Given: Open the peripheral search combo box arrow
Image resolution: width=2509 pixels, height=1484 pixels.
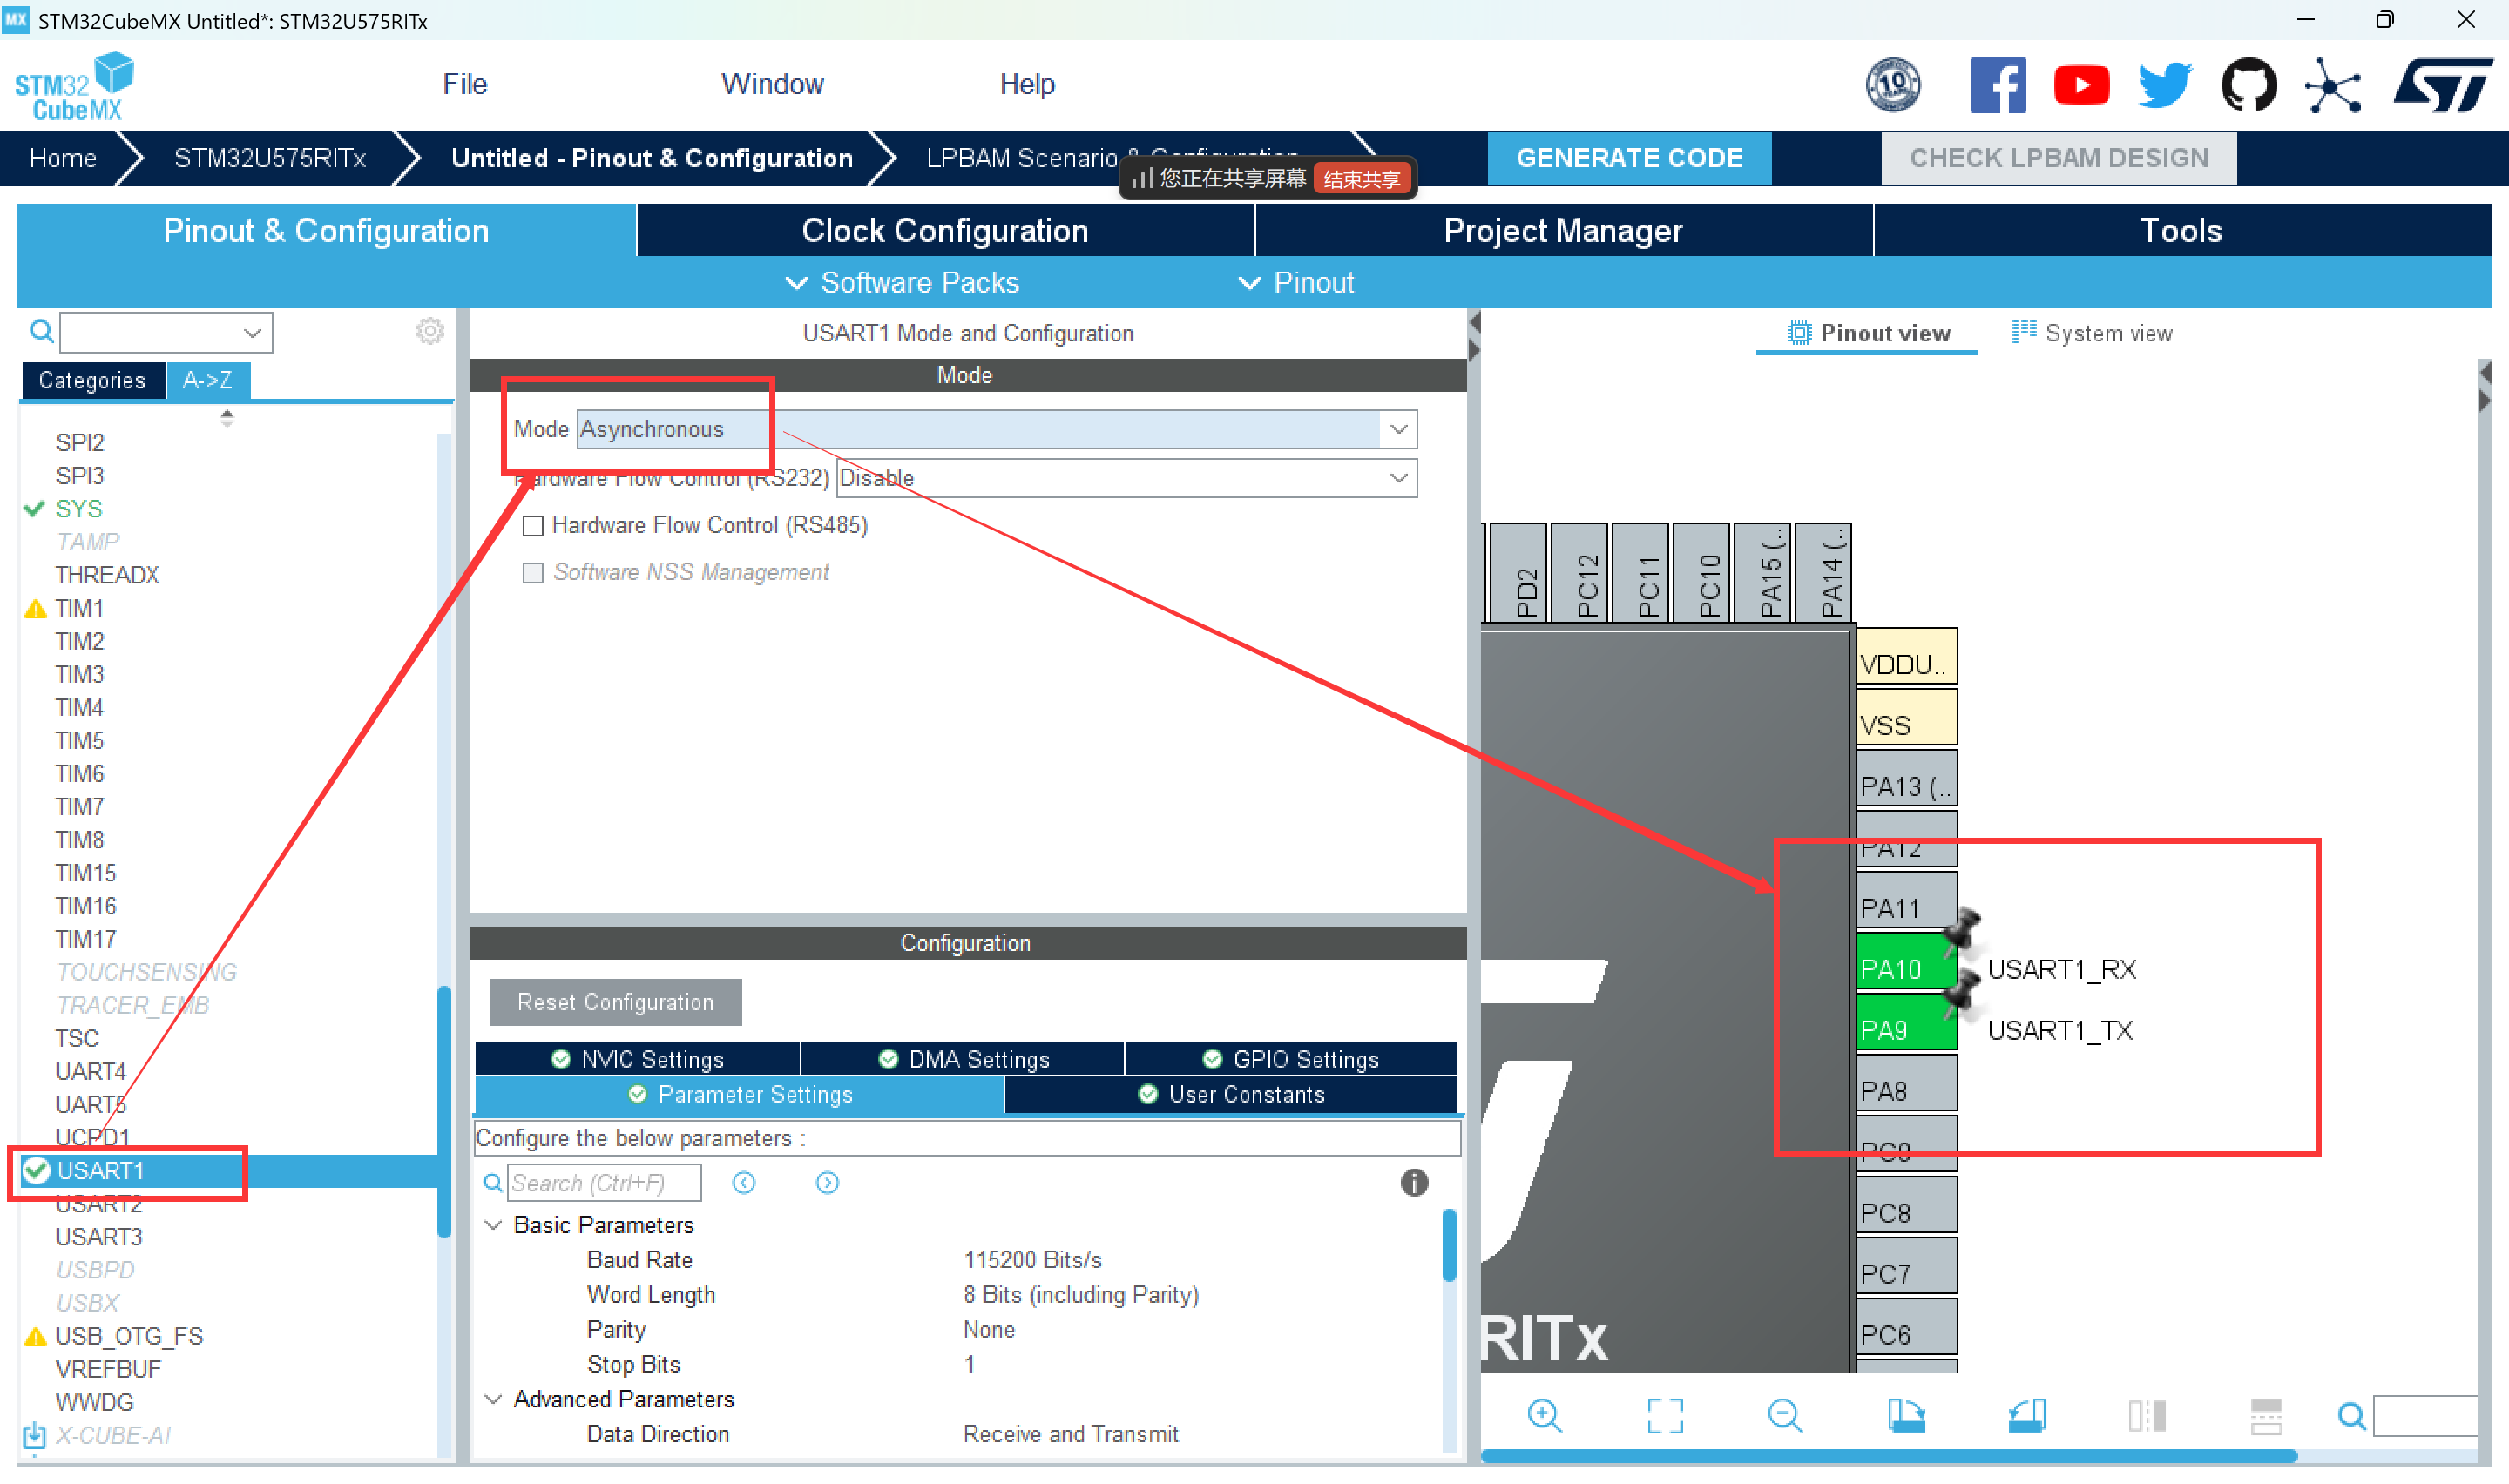Looking at the screenshot, I should click(x=252, y=333).
